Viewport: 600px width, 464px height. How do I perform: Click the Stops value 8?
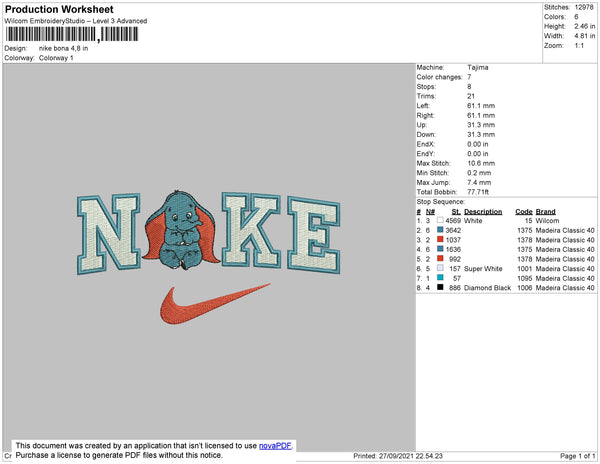point(469,86)
